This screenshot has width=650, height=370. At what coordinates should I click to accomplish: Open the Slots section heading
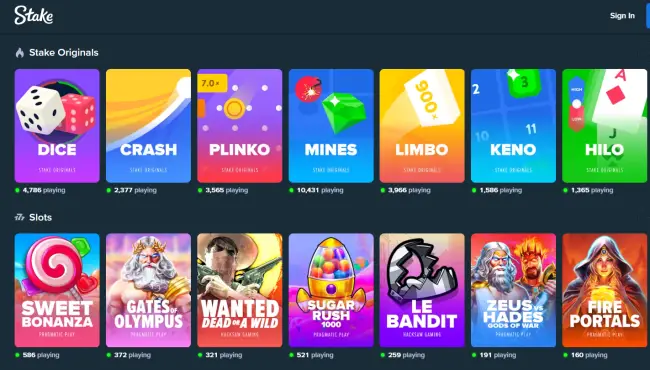(x=40, y=217)
